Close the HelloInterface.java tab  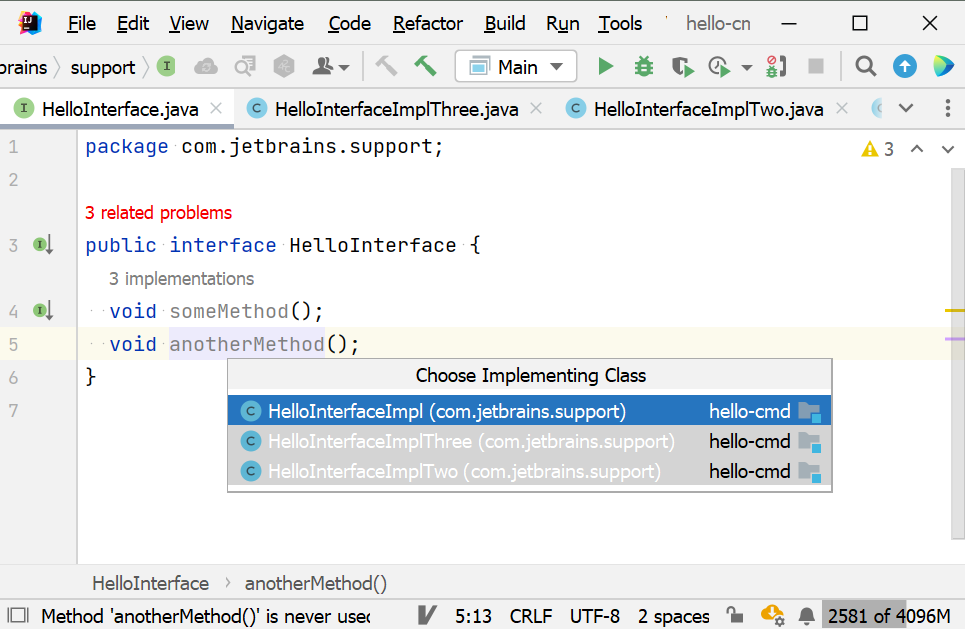(216, 109)
